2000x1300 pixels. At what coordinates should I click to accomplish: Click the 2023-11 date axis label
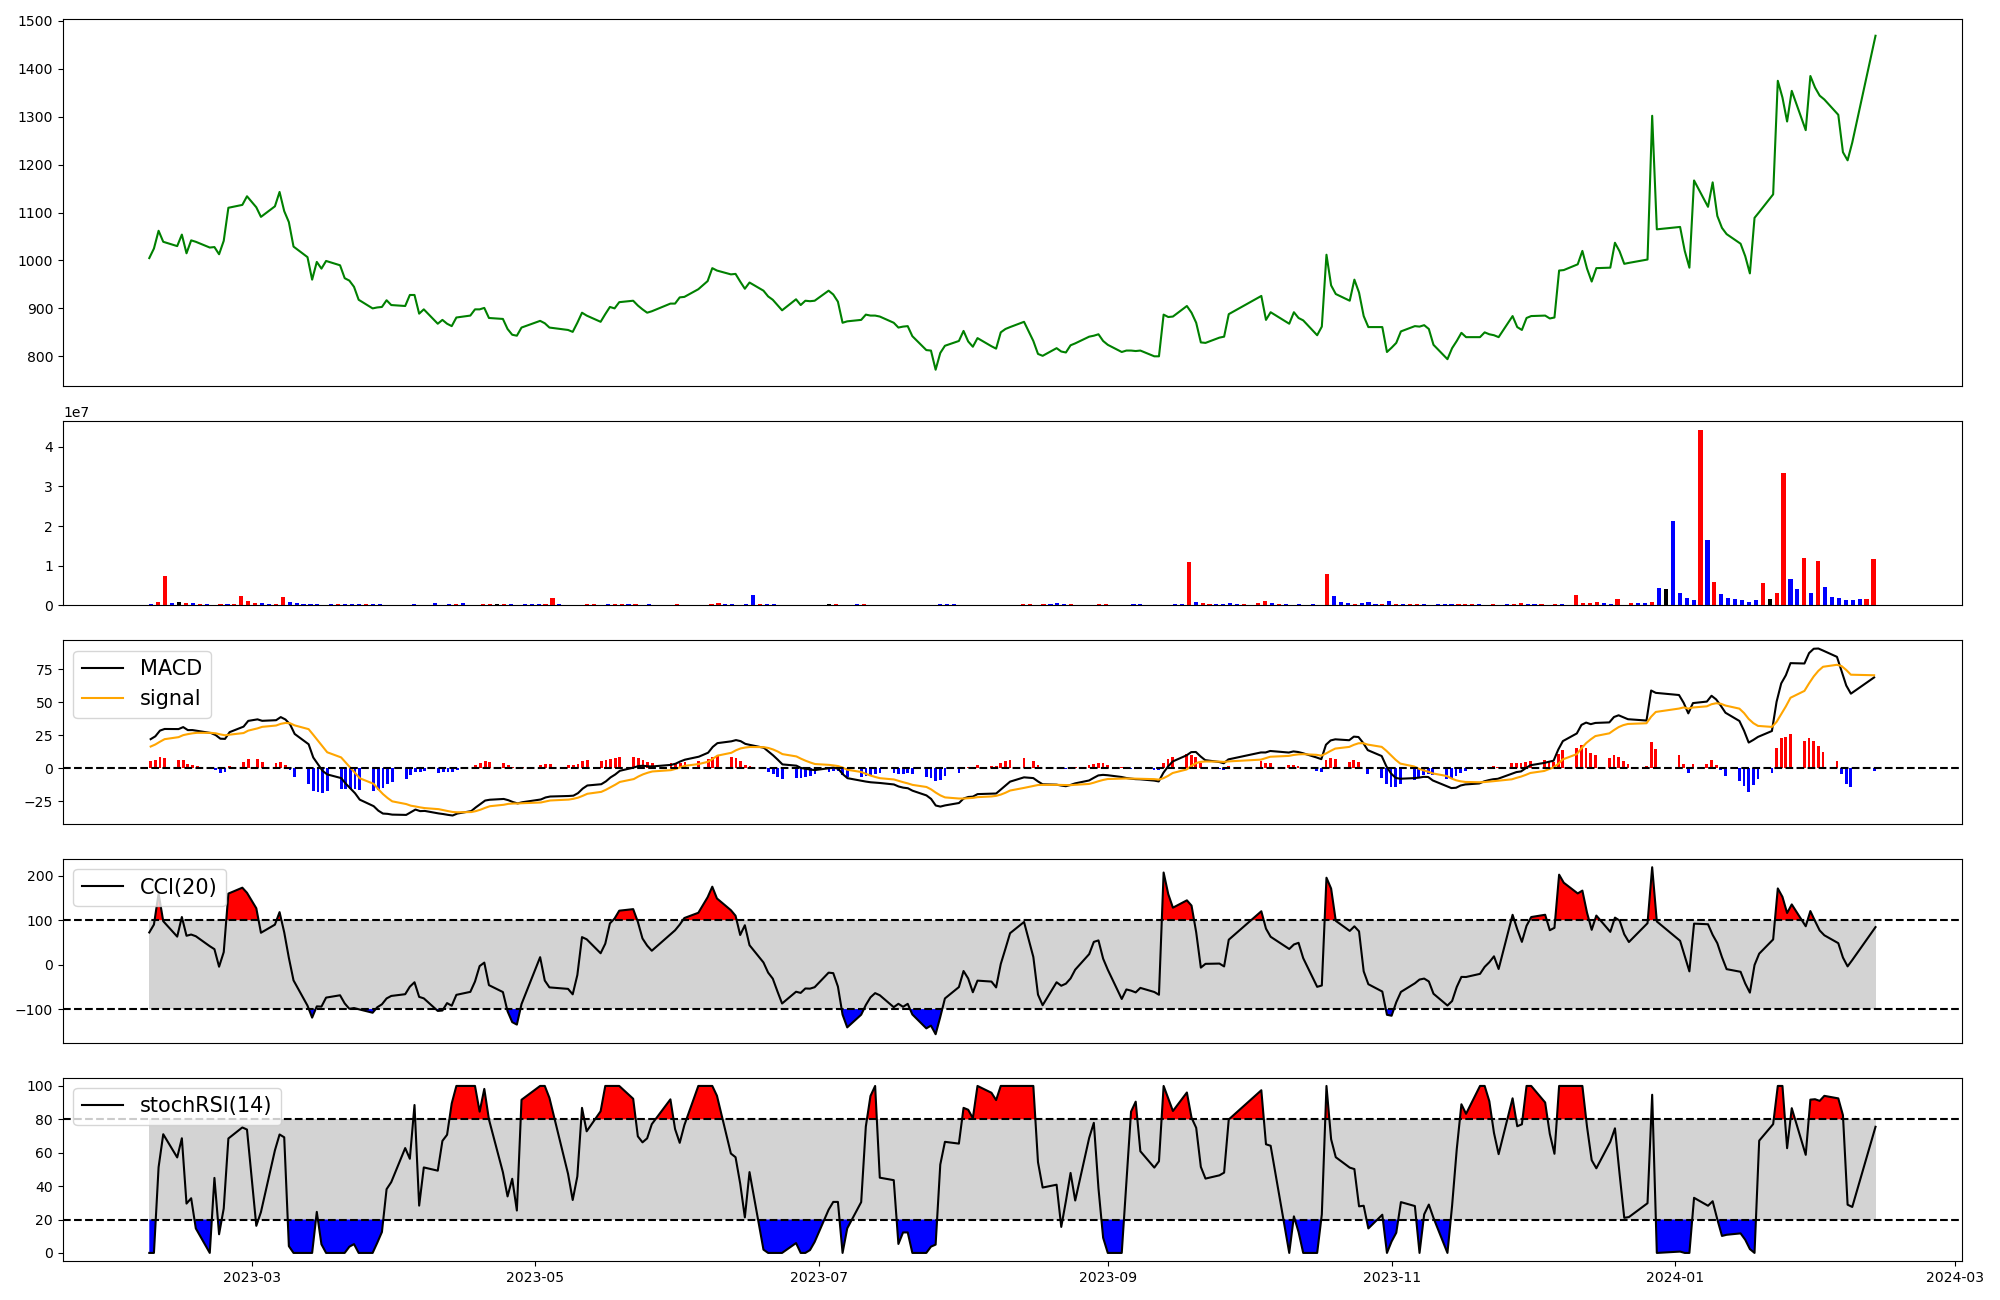click(x=1392, y=1277)
